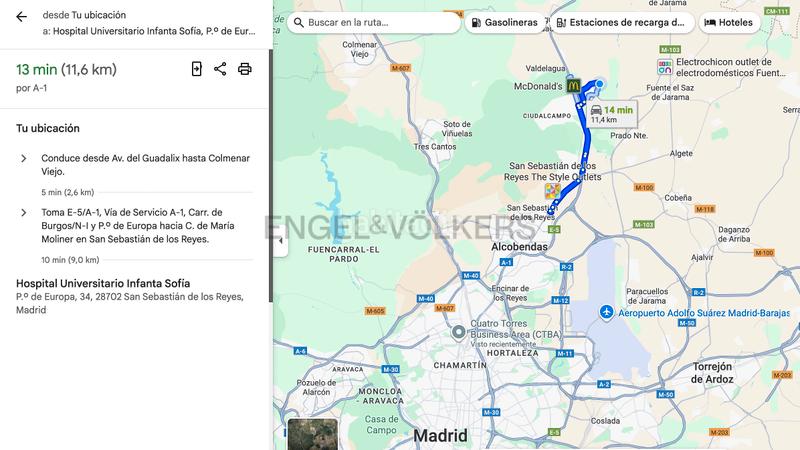Show Hoteles along the route

729,22
